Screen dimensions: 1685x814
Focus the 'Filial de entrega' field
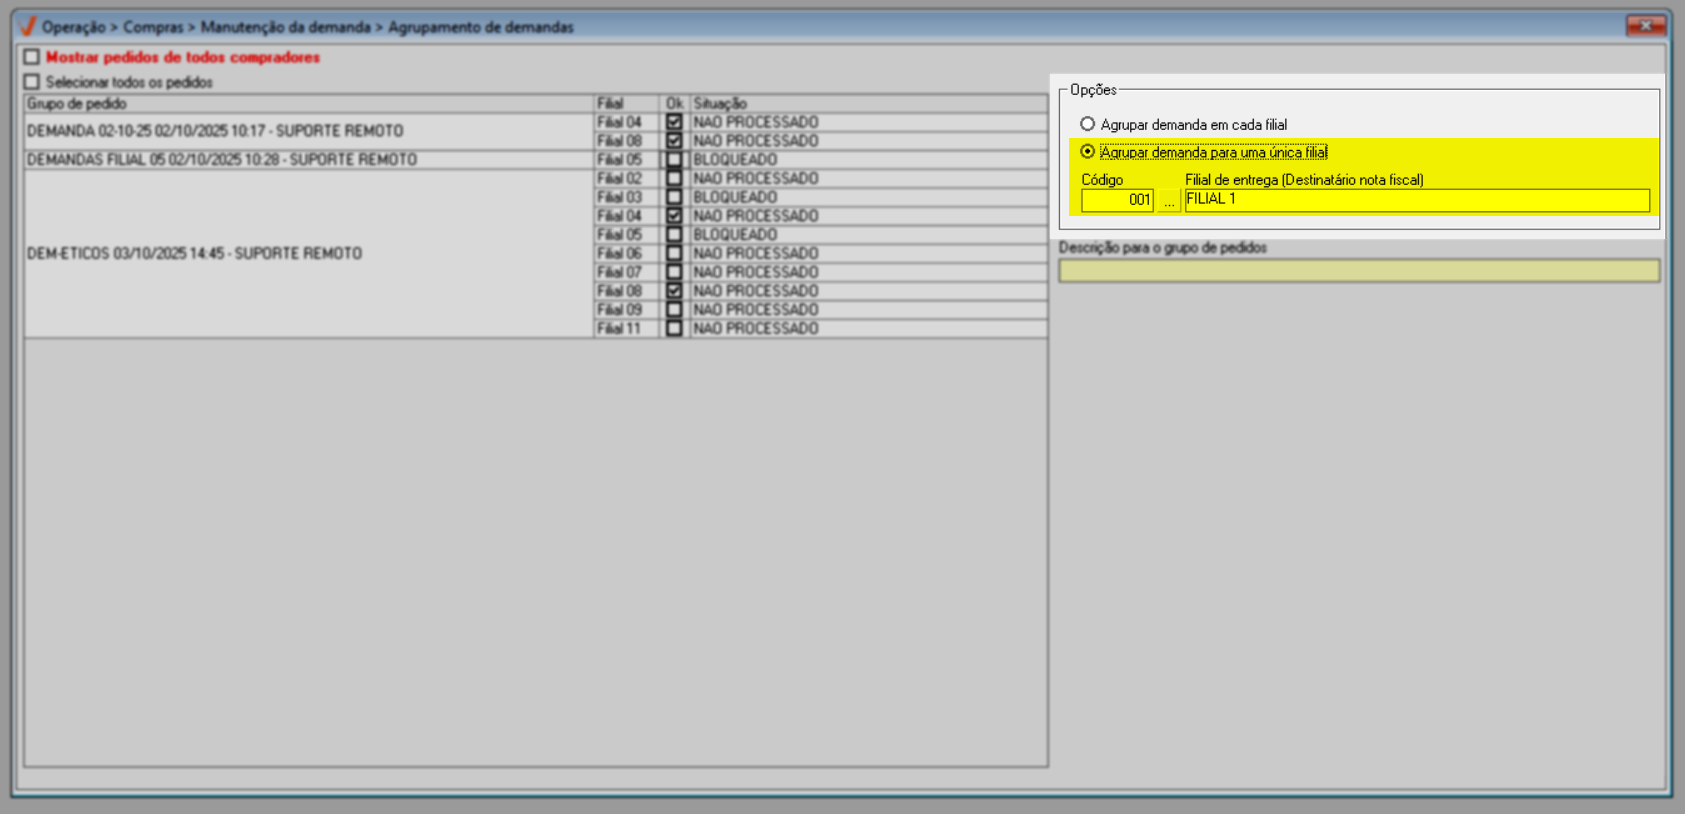(x=1417, y=200)
